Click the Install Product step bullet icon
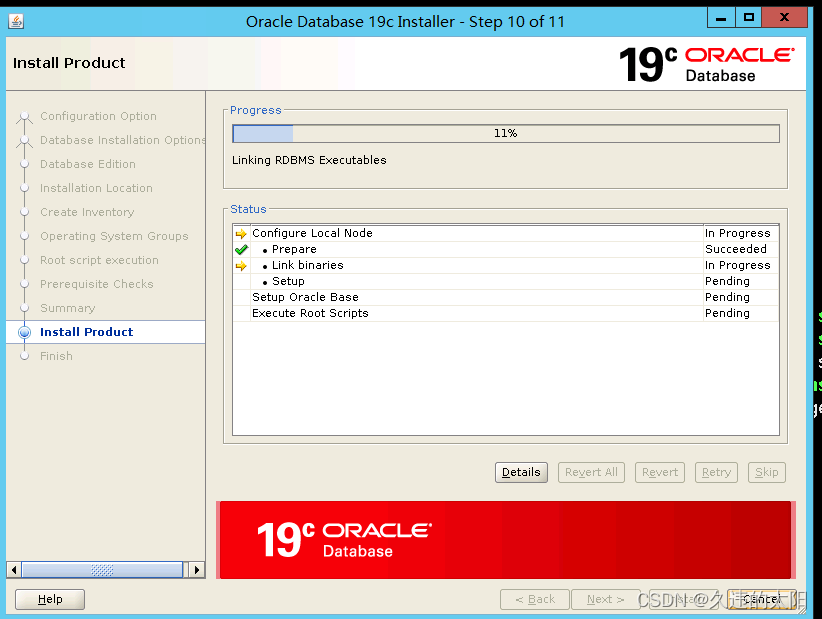 25,332
